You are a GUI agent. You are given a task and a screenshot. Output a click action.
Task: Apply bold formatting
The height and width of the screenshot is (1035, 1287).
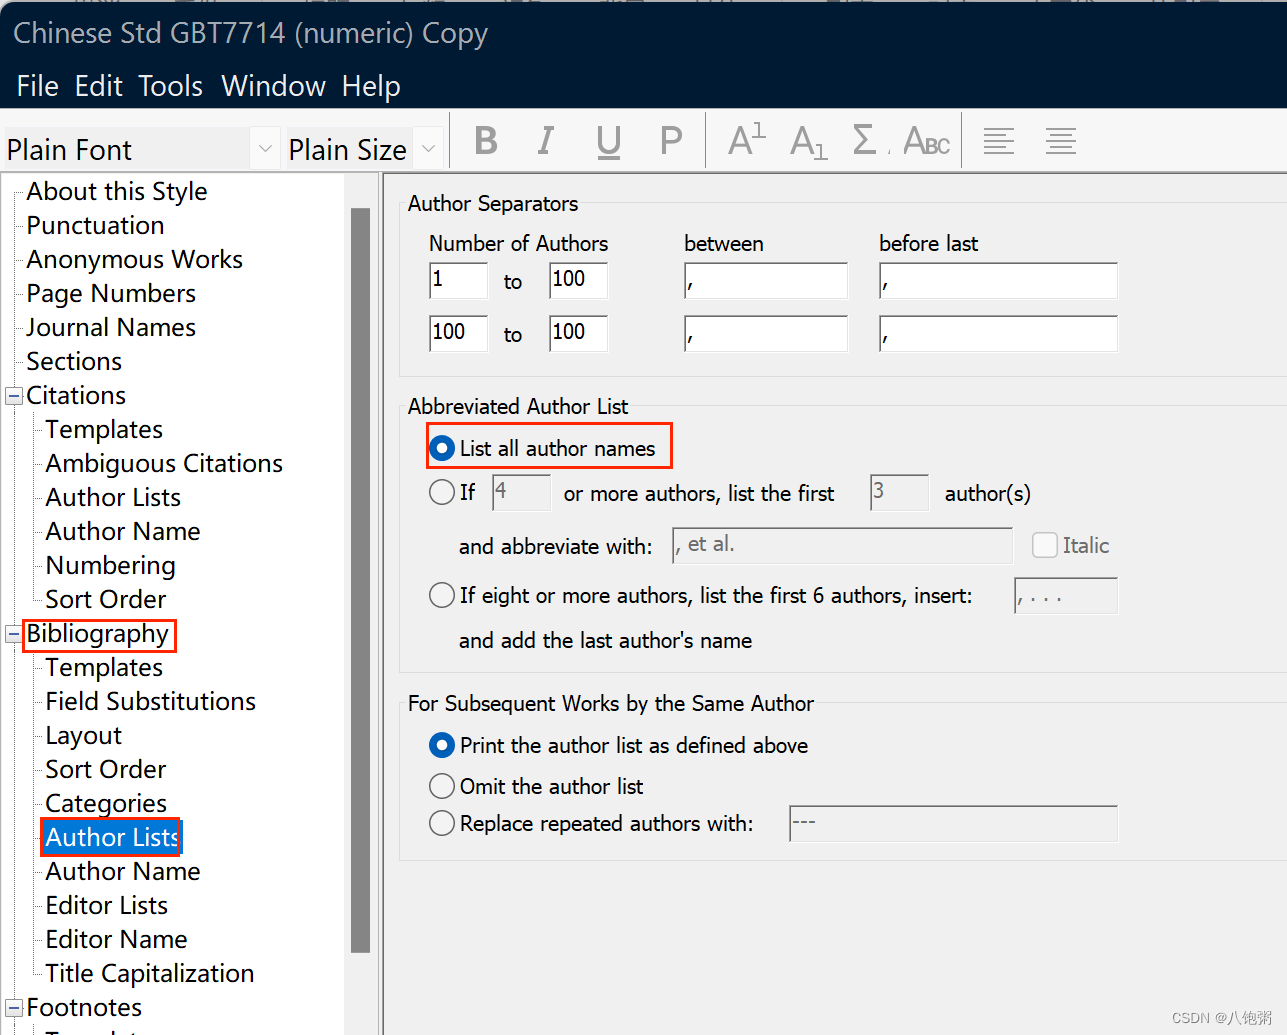(x=486, y=140)
